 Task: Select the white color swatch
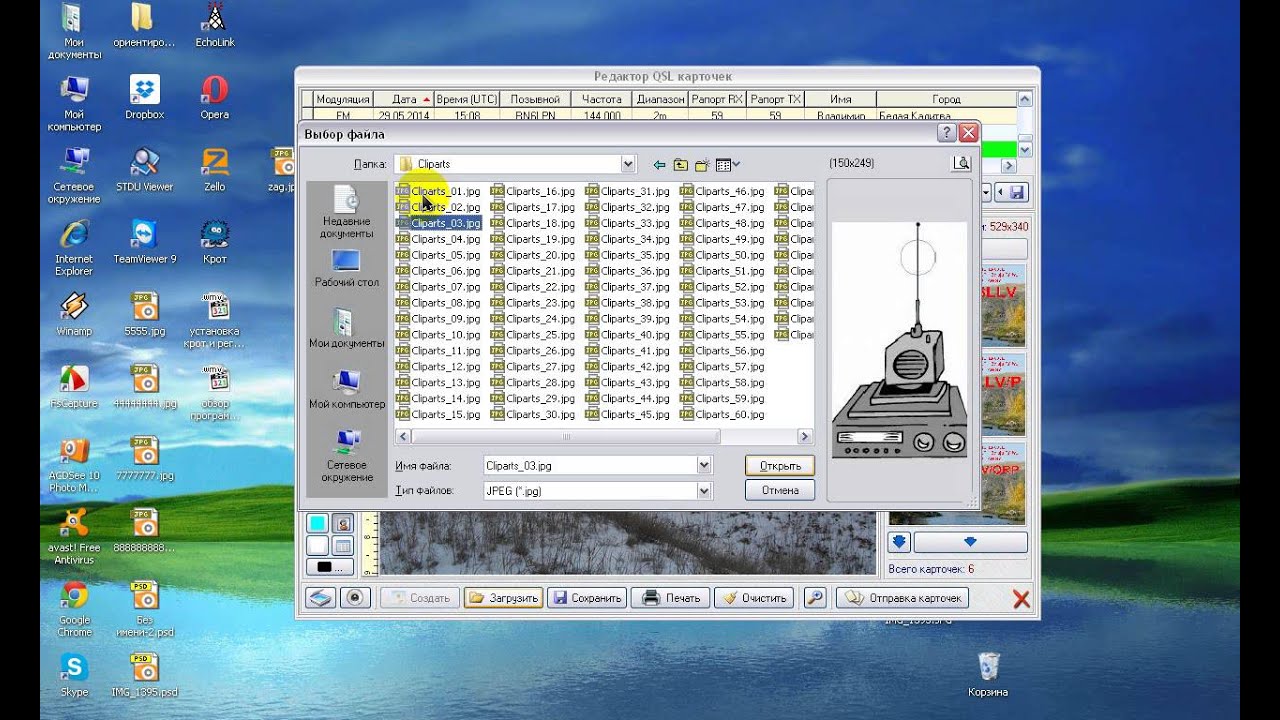[317, 546]
